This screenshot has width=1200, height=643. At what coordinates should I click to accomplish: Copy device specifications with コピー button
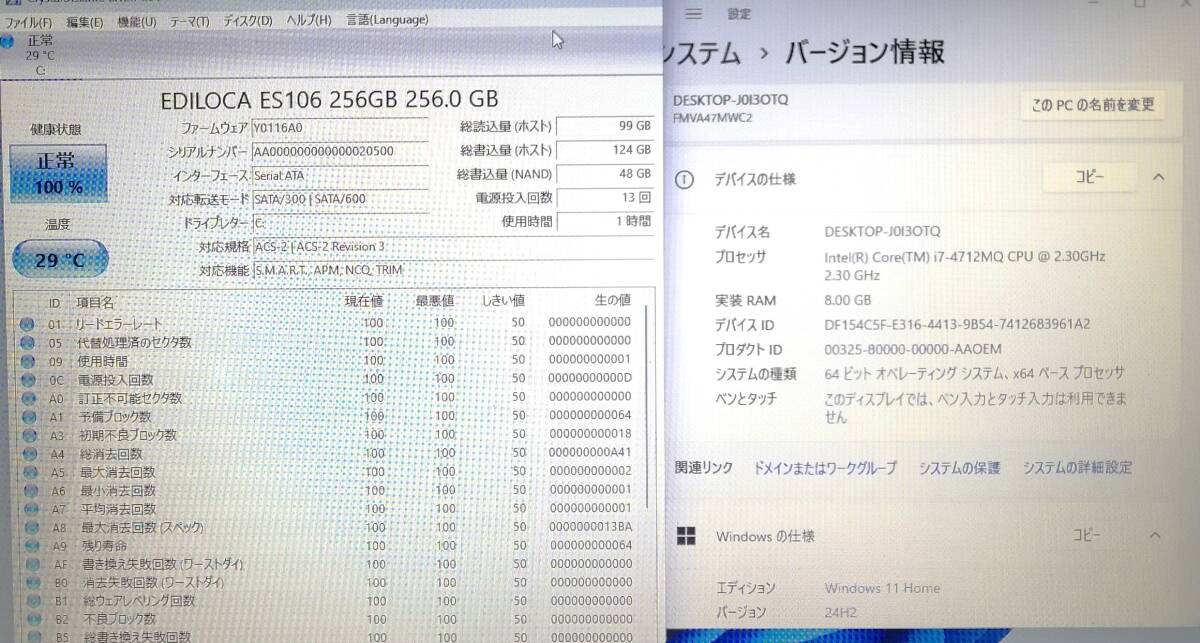click(x=1089, y=178)
